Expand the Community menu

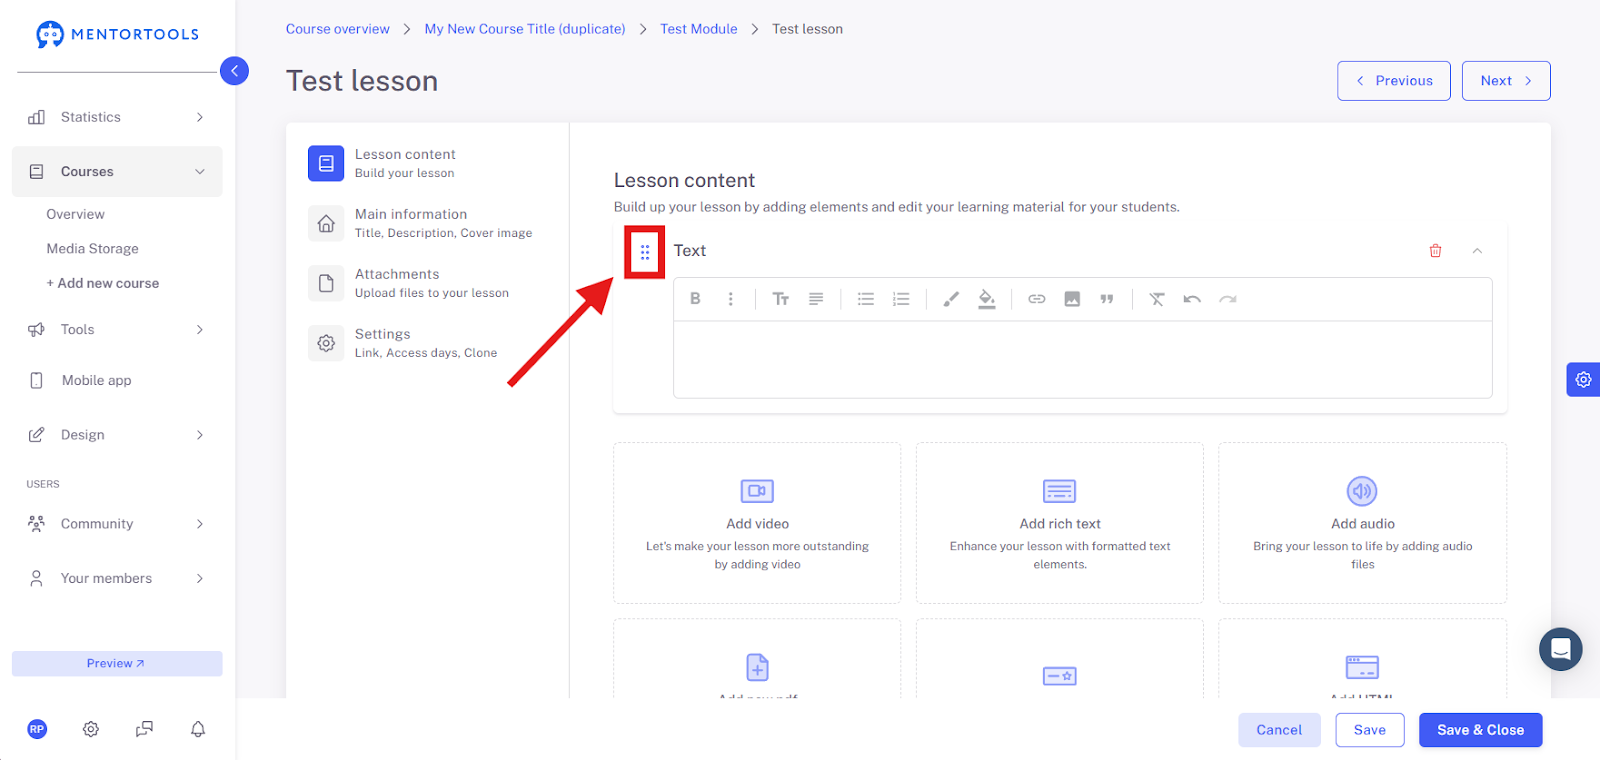117,524
